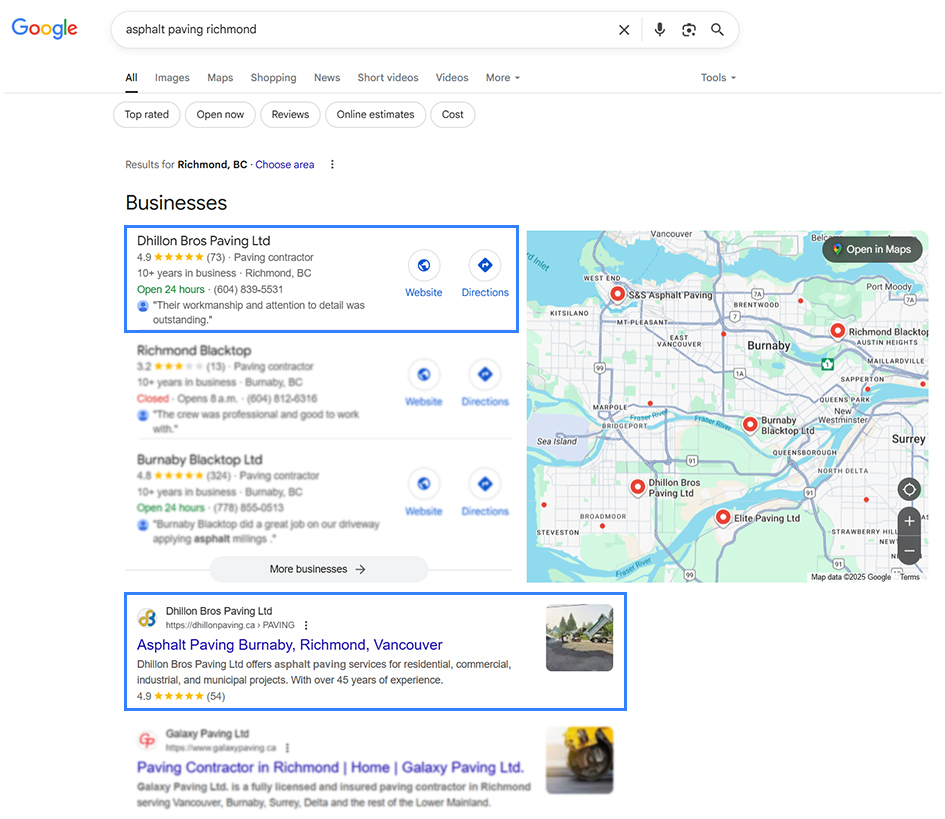Click the Galaxy Paving Ltd site favicon
The image size is (945, 819).
147,740
